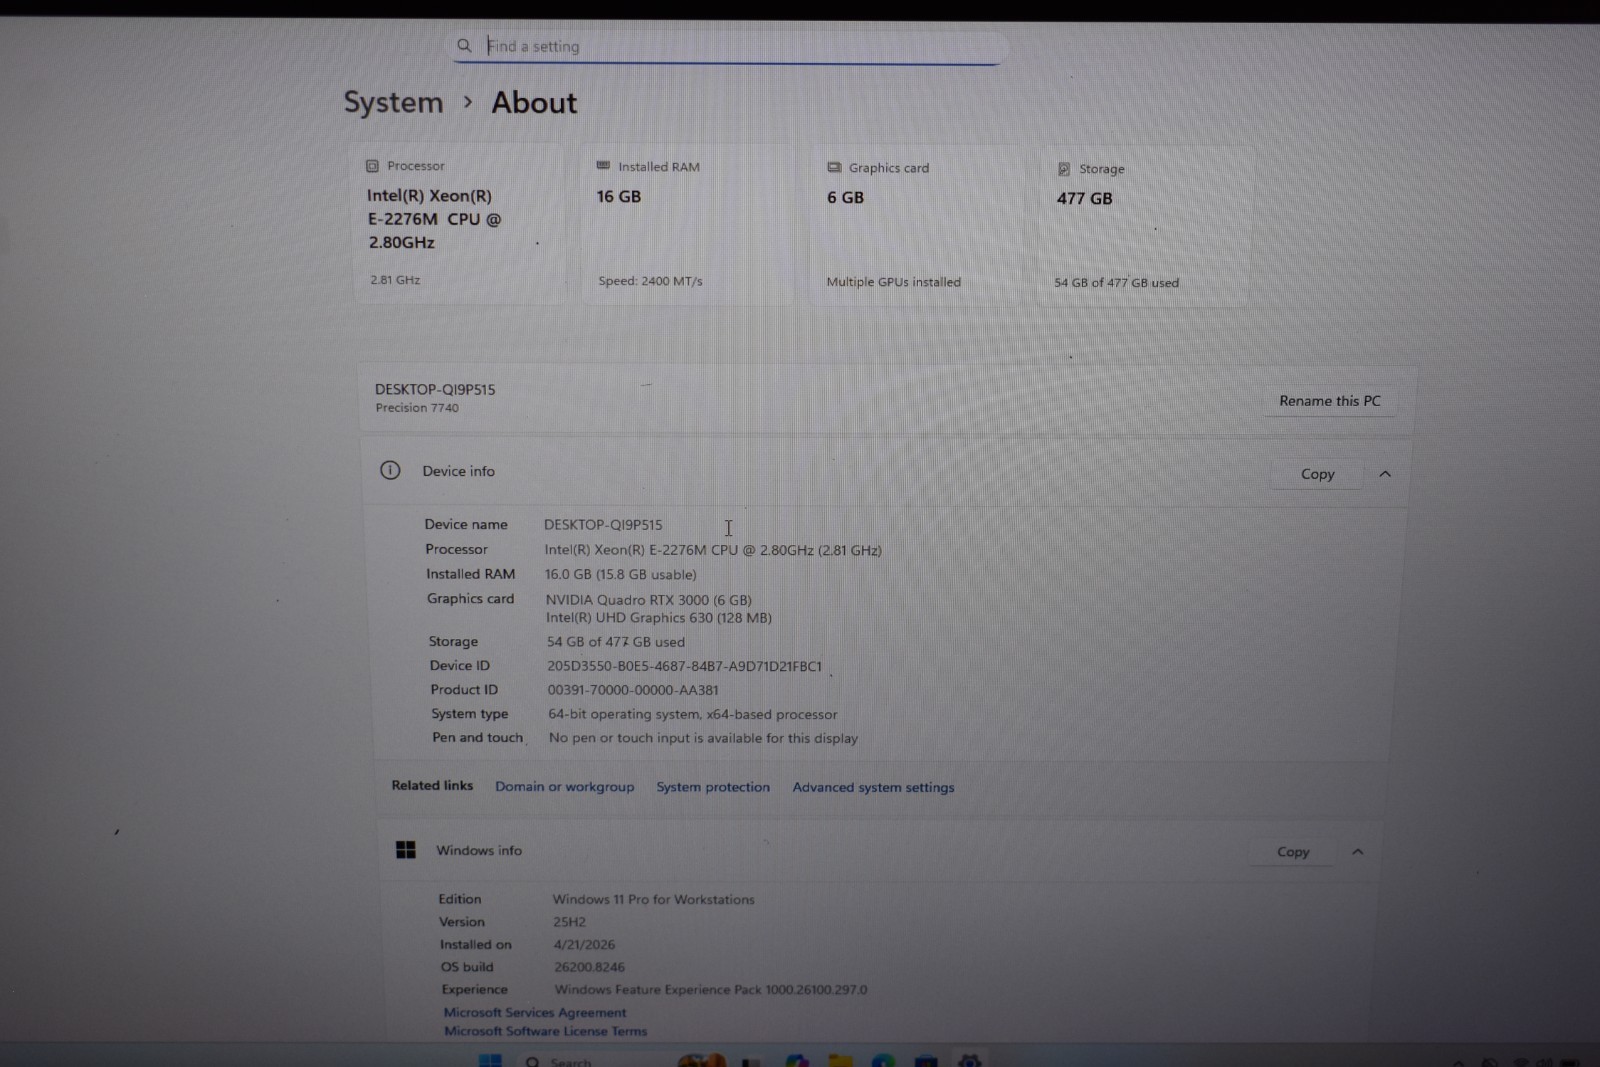The width and height of the screenshot is (1600, 1067).
Task: Click the Version value 25H2
Action: click(x=569, y=922)
